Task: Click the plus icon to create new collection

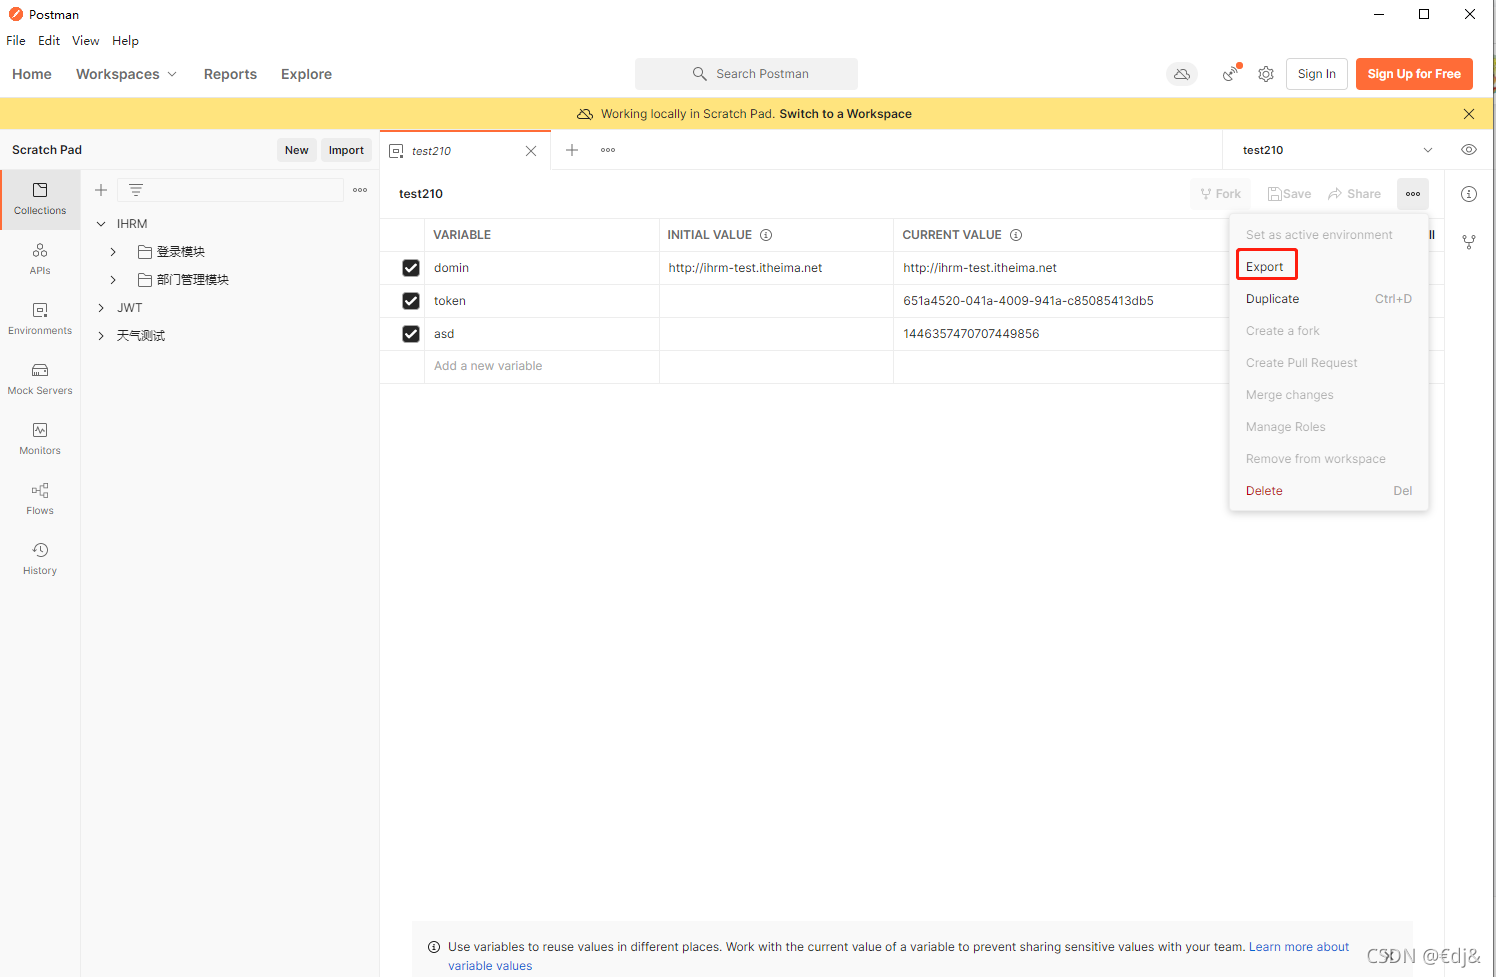Action: pyautogui.click(x=101, y=190)
